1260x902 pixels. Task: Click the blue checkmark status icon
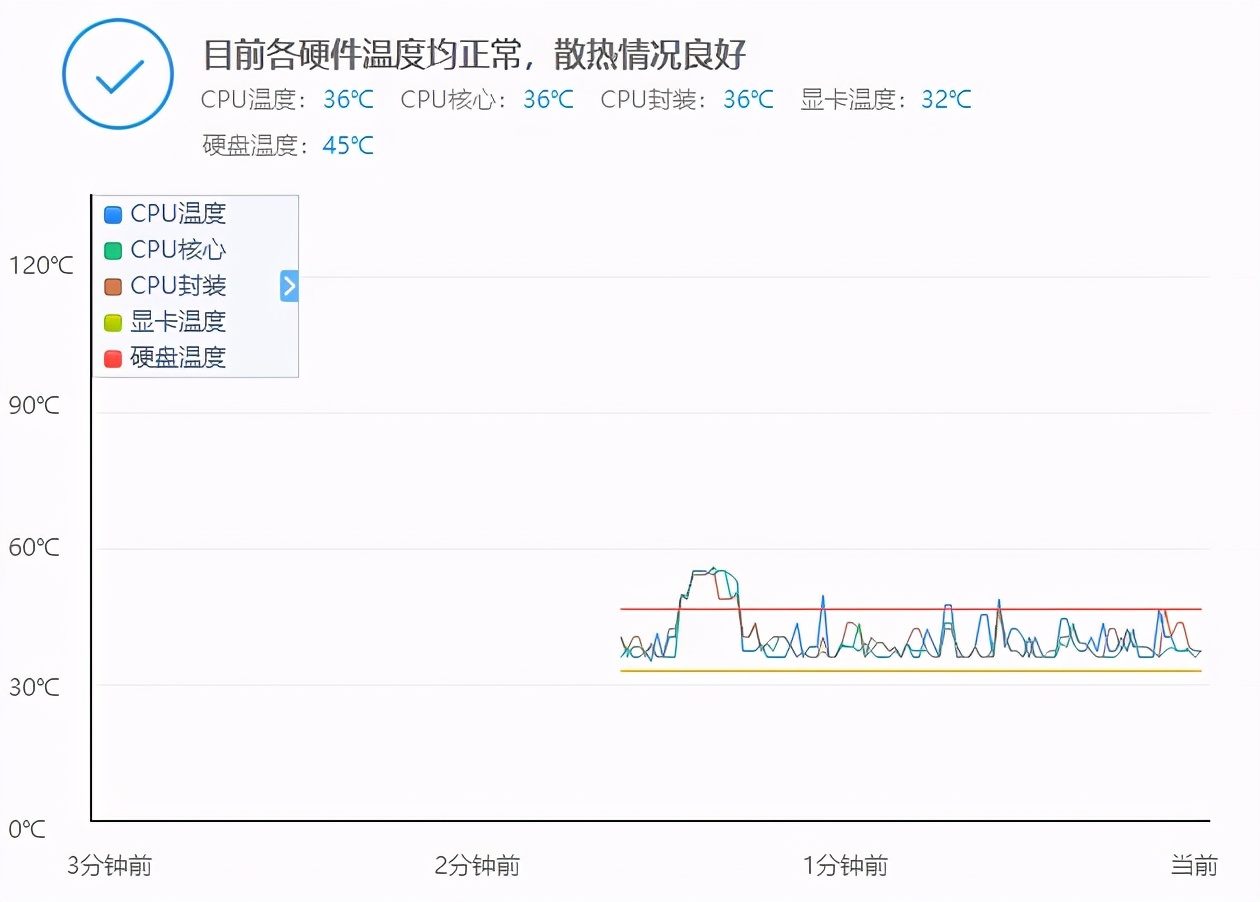[117, 73]
